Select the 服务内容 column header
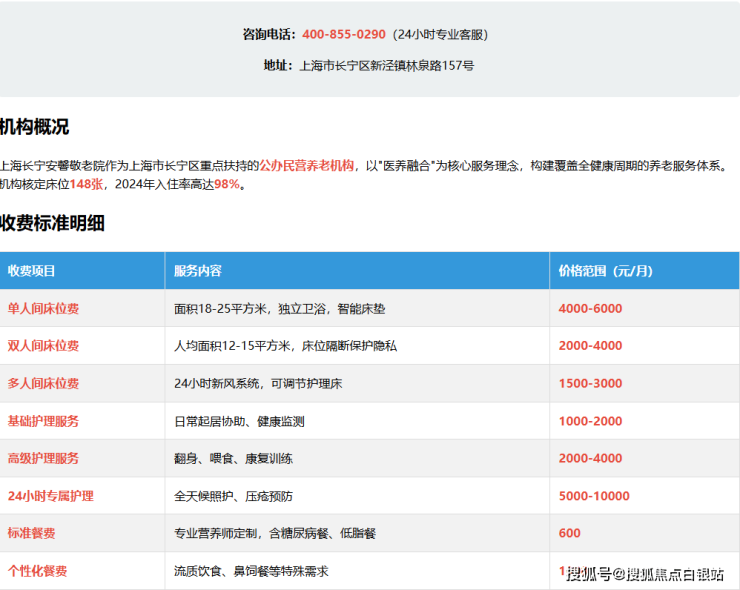The width and height of the screenshot is (740, 590). [198, 271]
